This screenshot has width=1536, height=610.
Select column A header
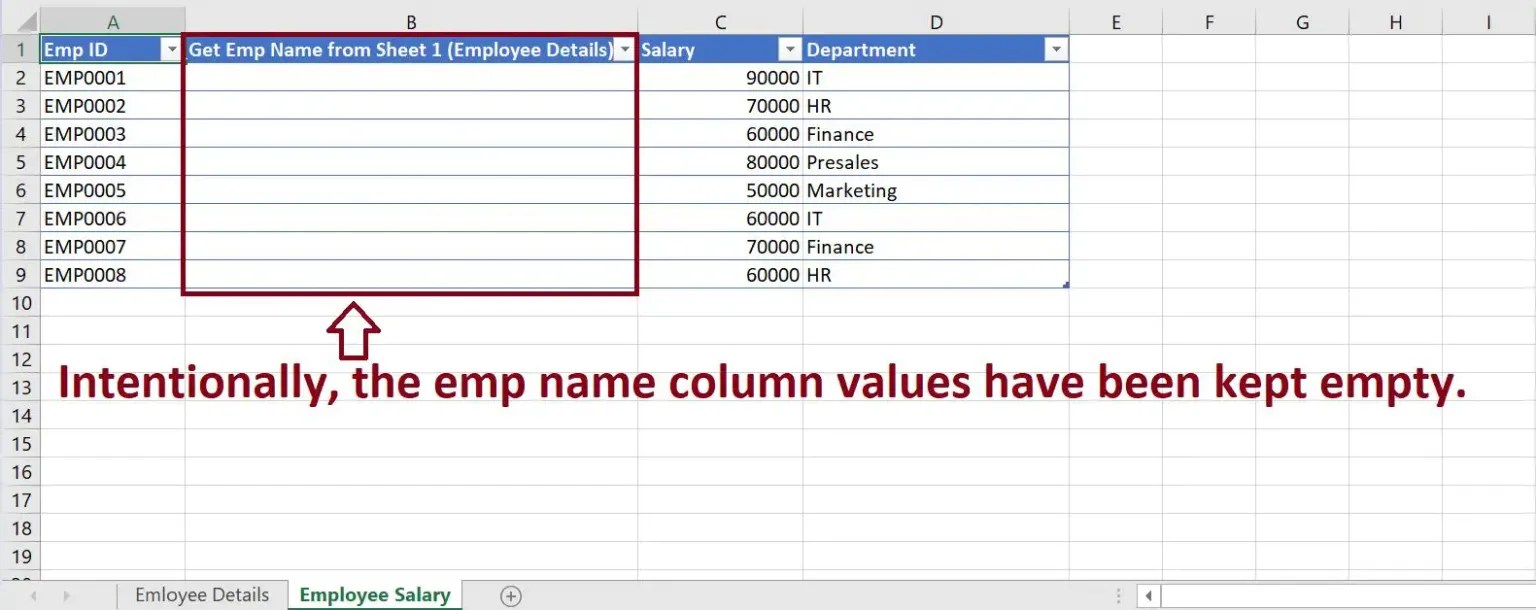(x=112, y=21)
